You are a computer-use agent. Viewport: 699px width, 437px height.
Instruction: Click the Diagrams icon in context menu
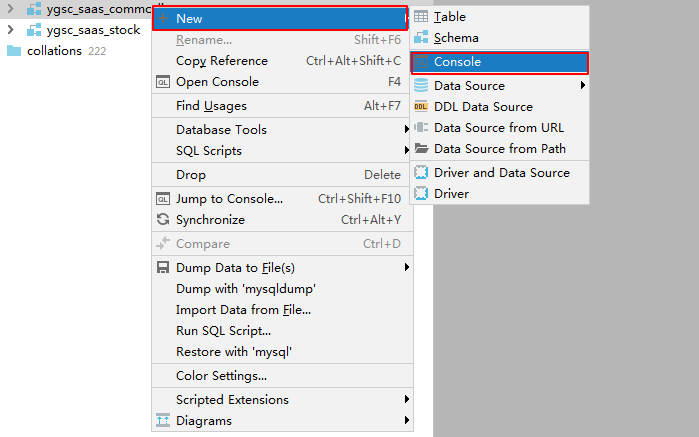(163, 421)
